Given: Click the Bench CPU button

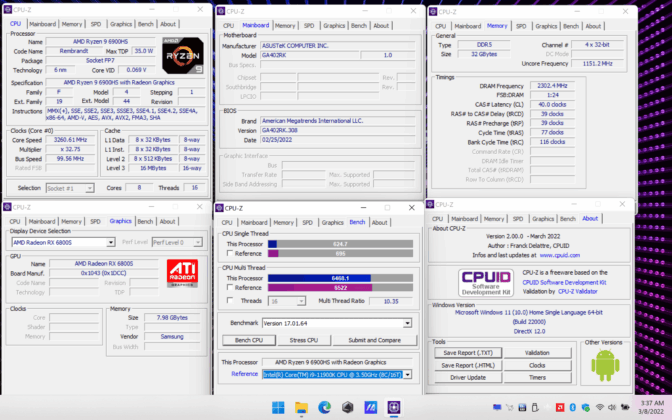Looking at the screenshot, I should [249, 340].
